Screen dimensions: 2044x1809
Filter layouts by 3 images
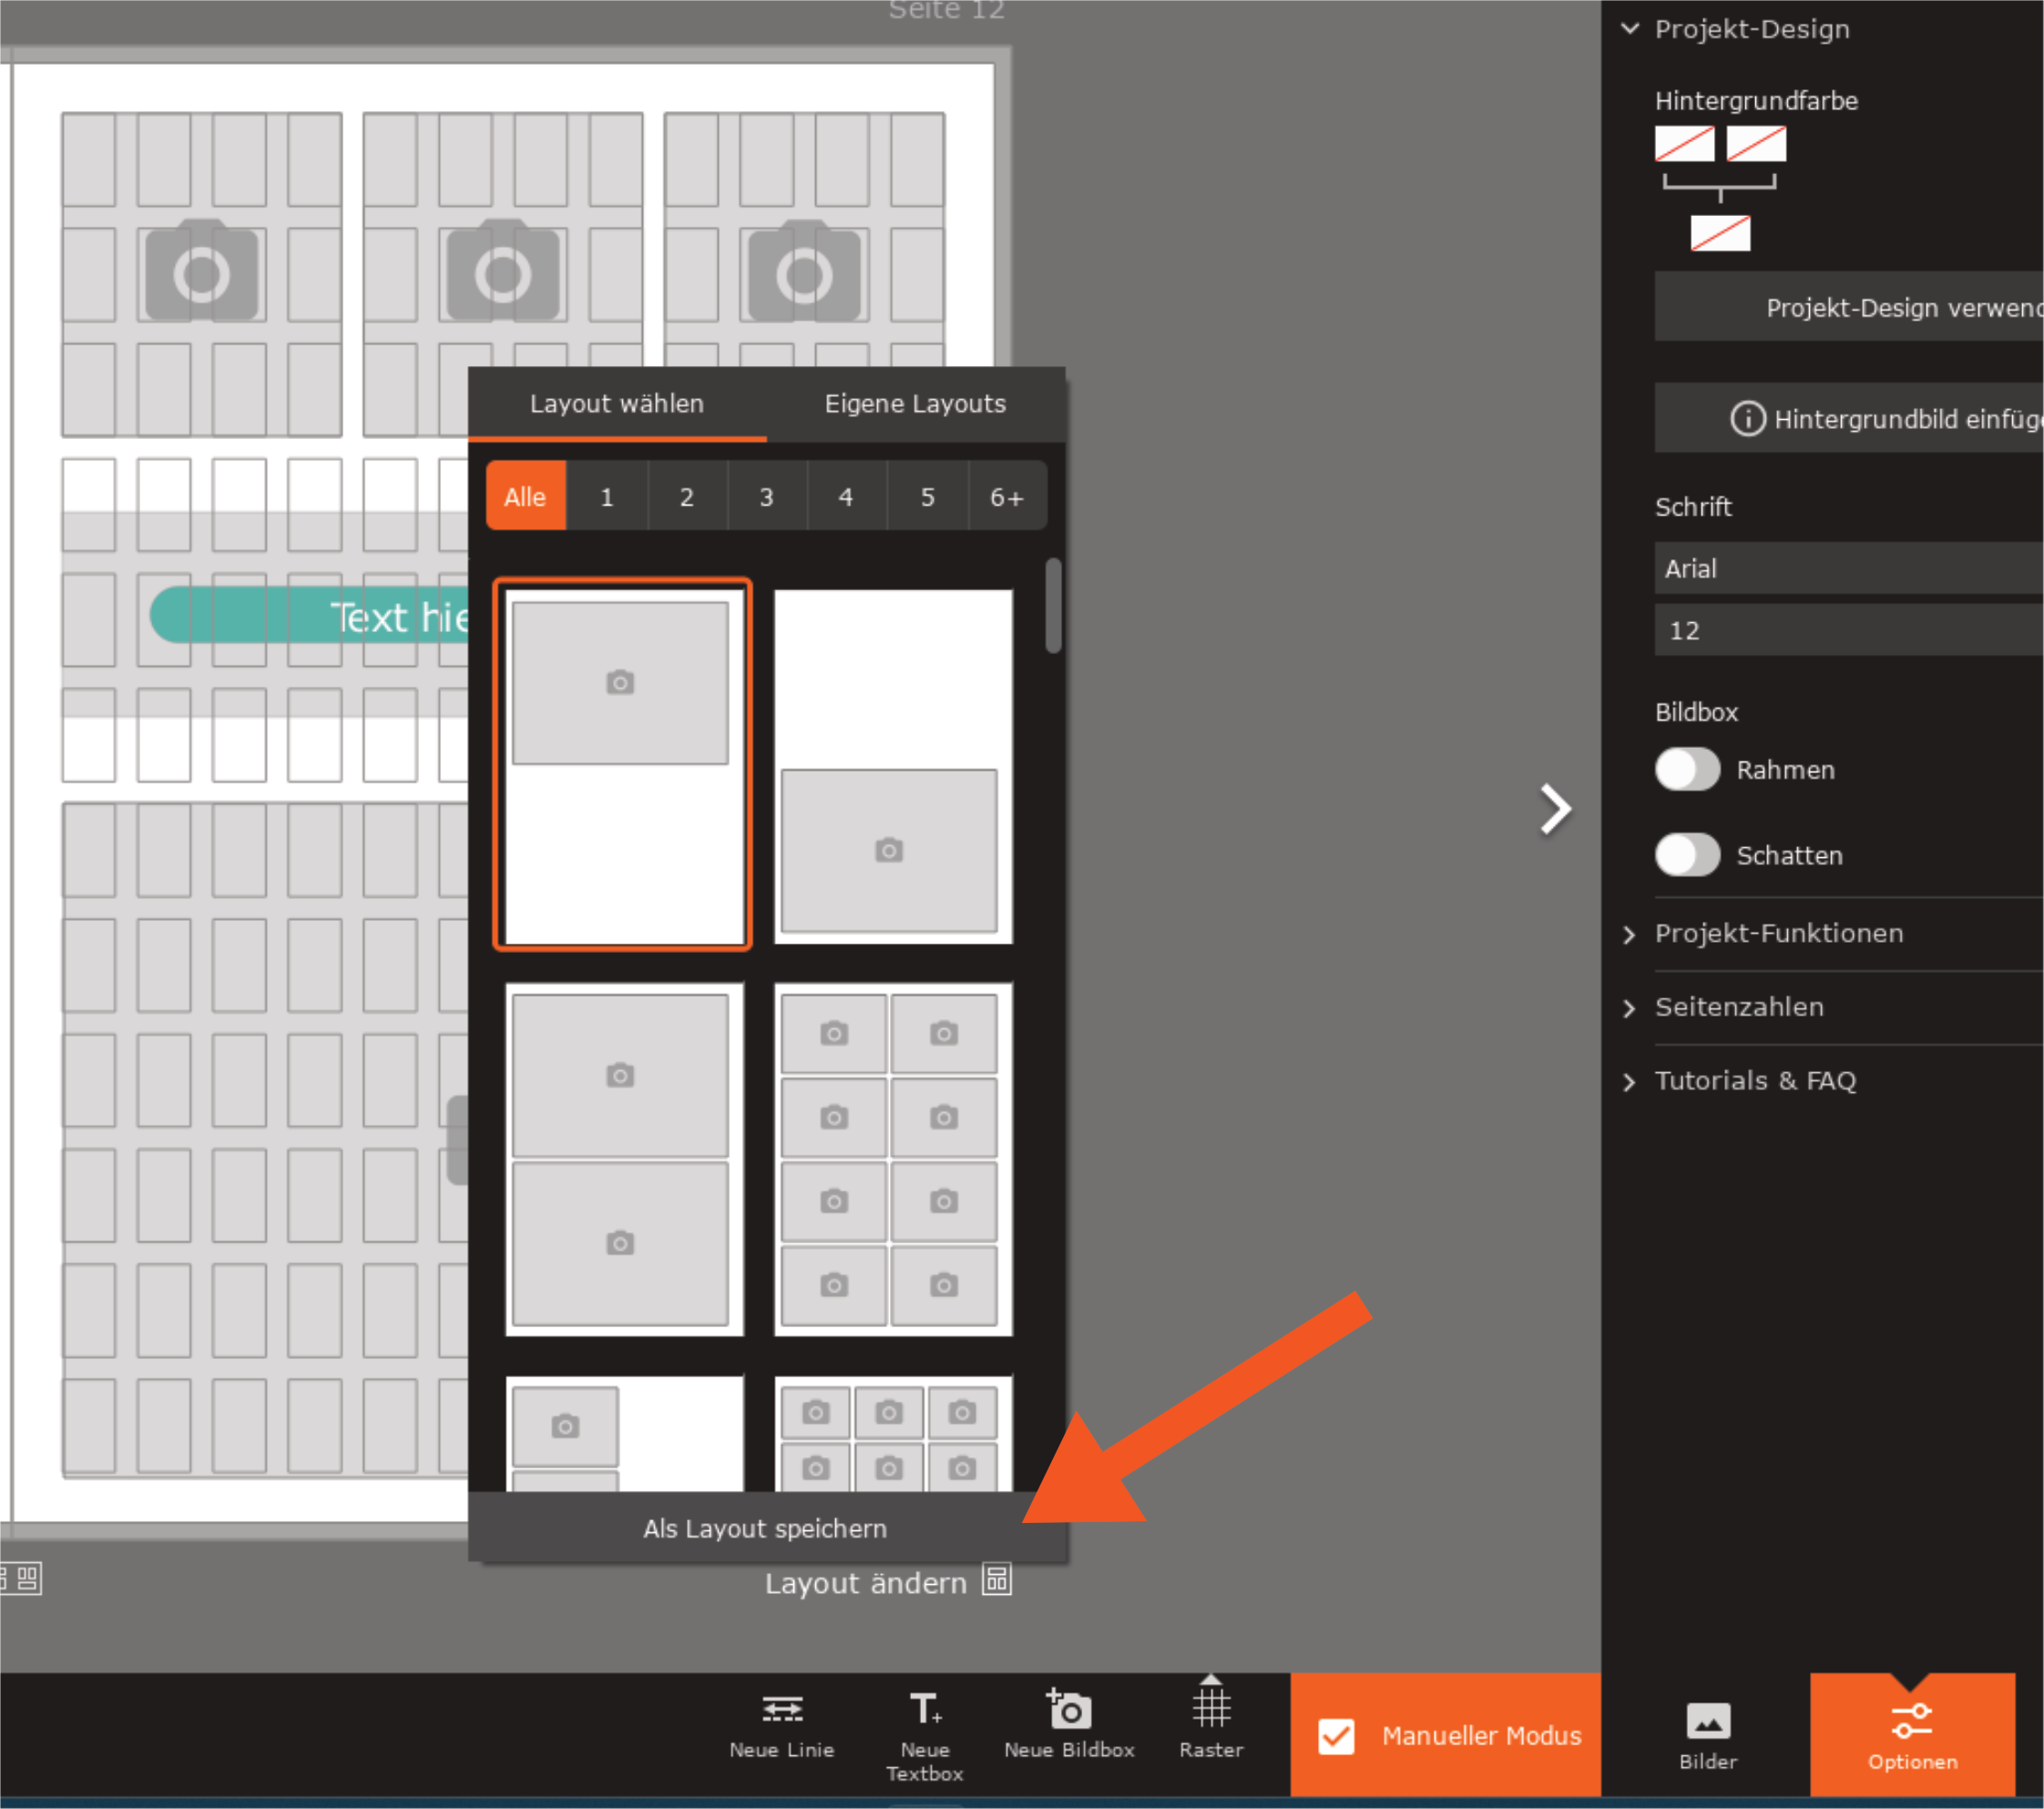(x=766, y=497)
